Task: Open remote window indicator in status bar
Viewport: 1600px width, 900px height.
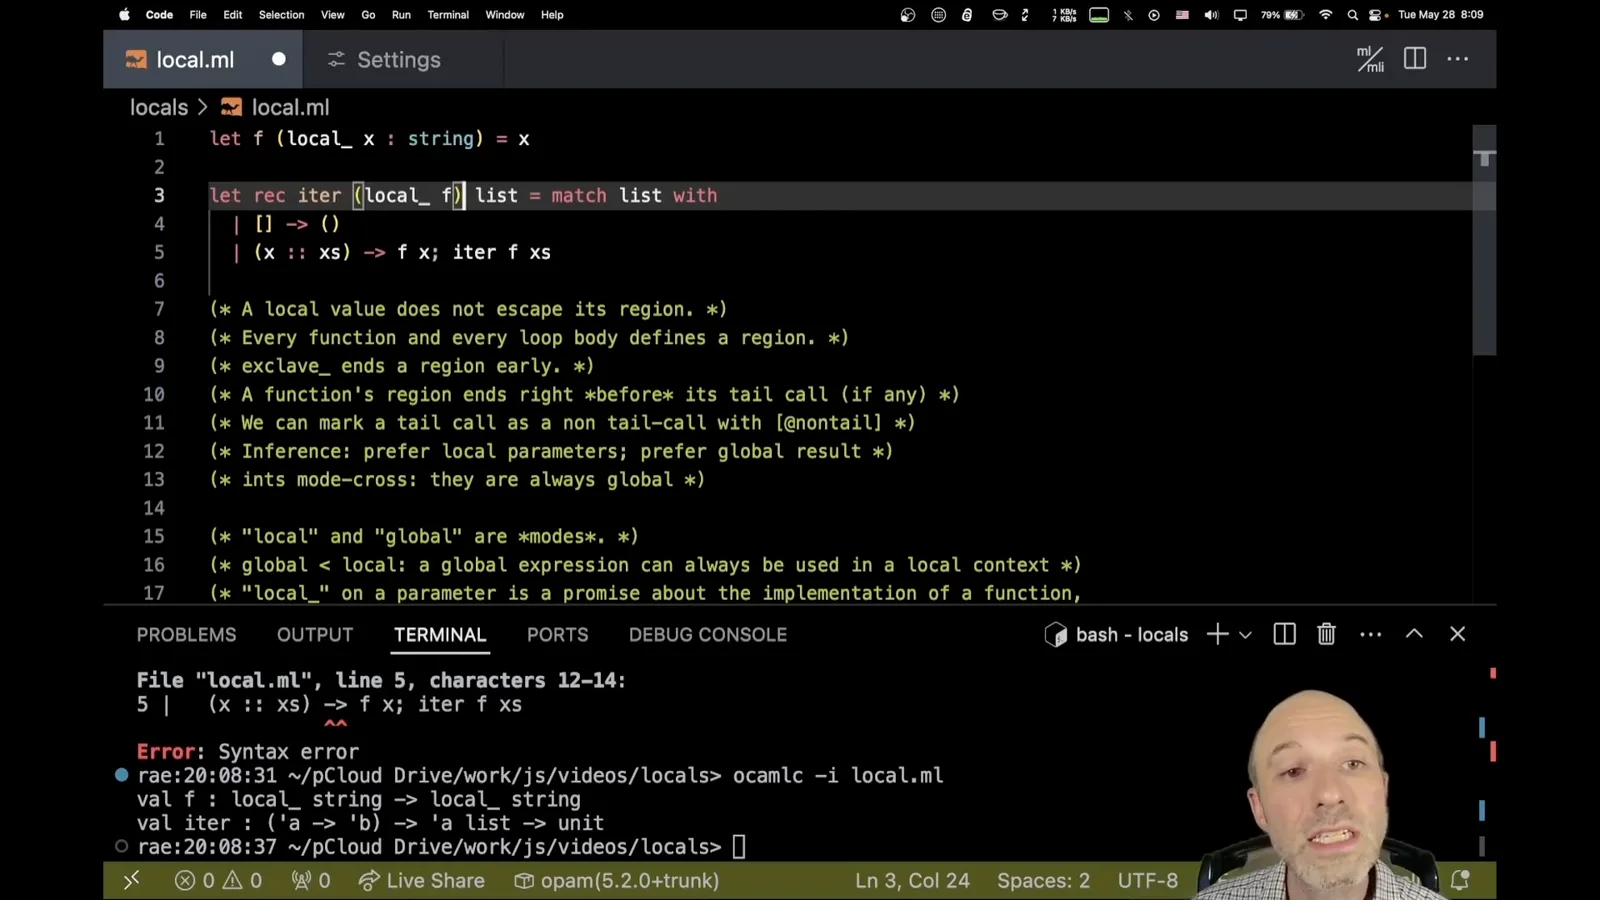Action: click(131, 881)
